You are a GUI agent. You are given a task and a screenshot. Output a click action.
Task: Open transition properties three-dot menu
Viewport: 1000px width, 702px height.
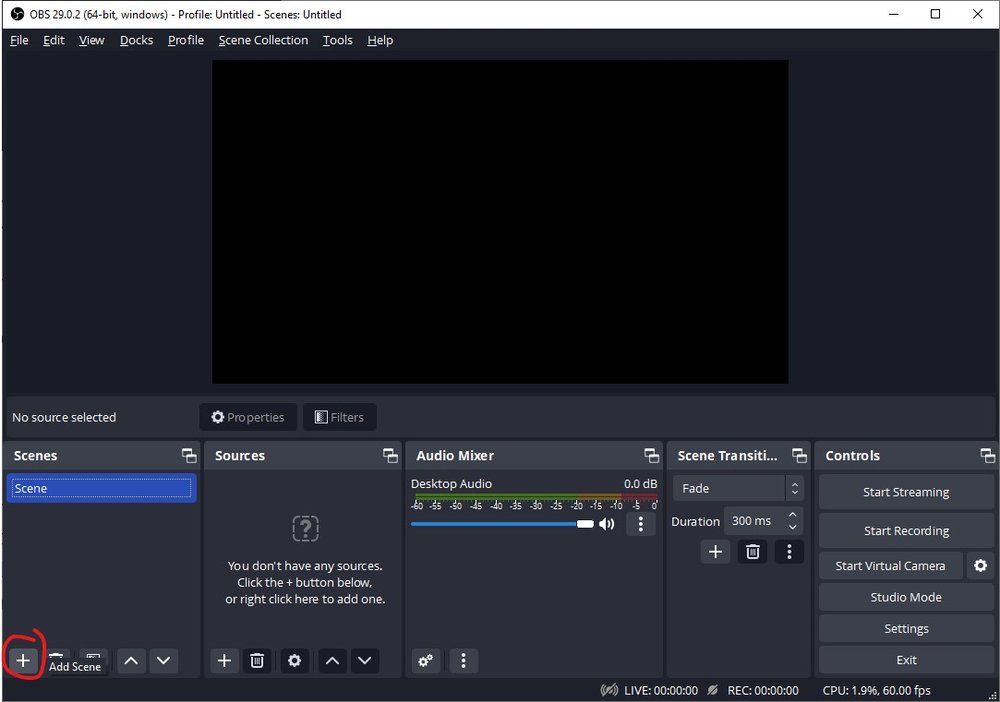[789, 552]
